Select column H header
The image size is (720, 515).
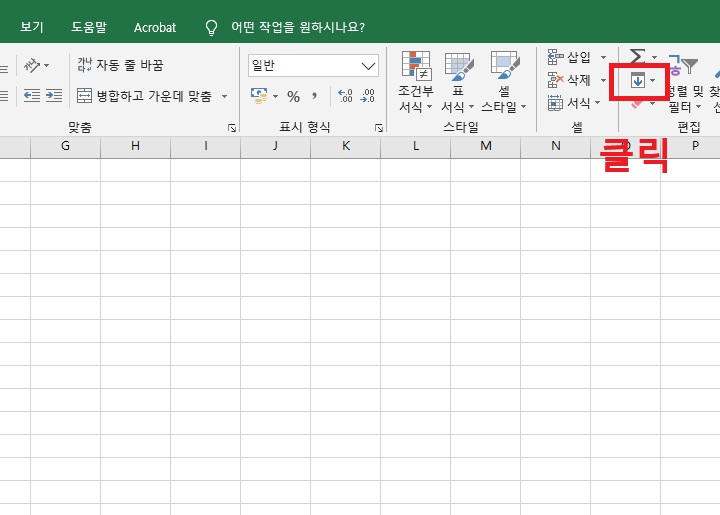135,146
